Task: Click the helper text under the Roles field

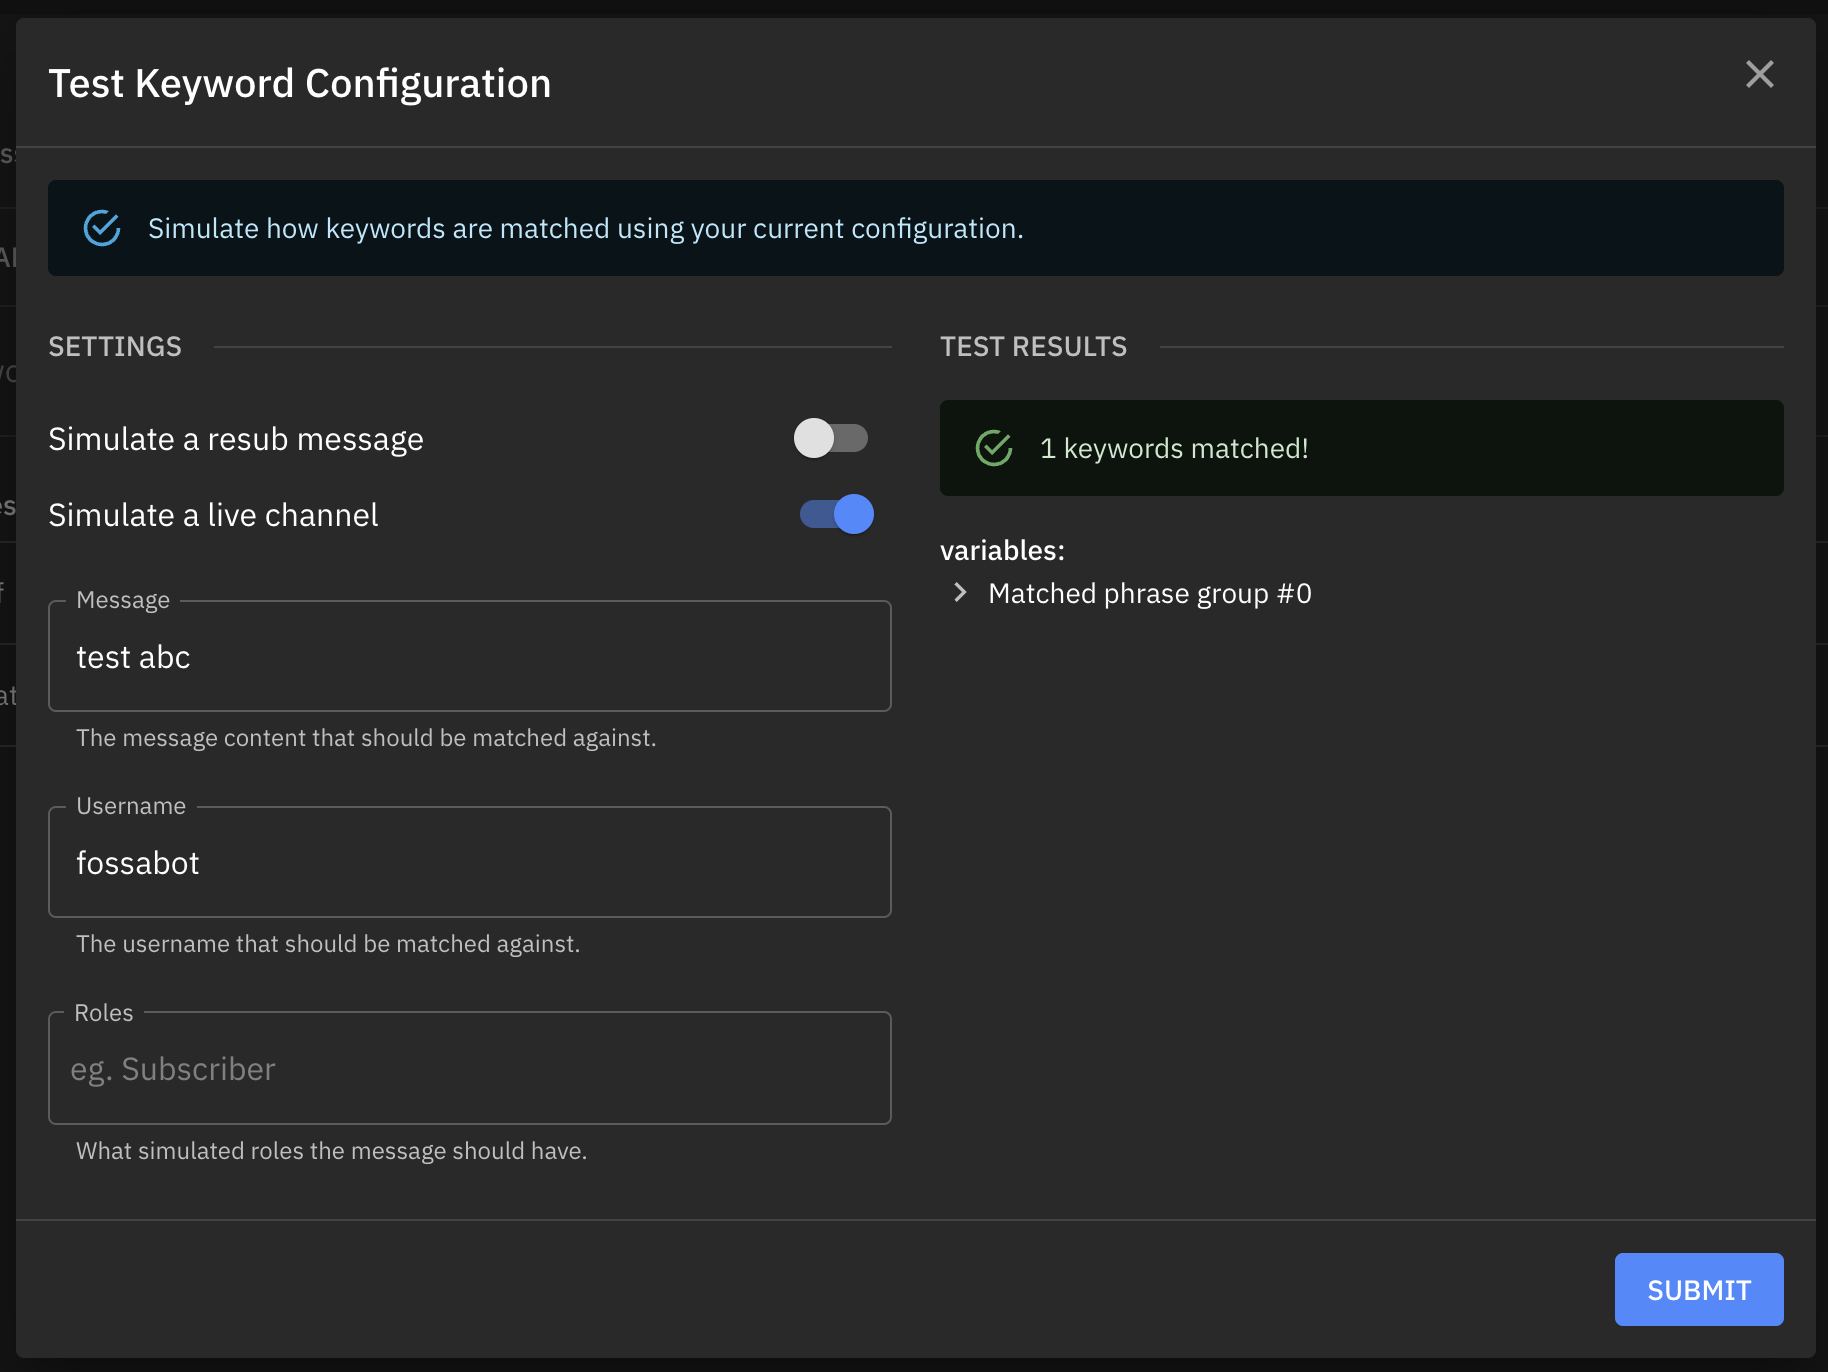Action: coord(331,1151)
